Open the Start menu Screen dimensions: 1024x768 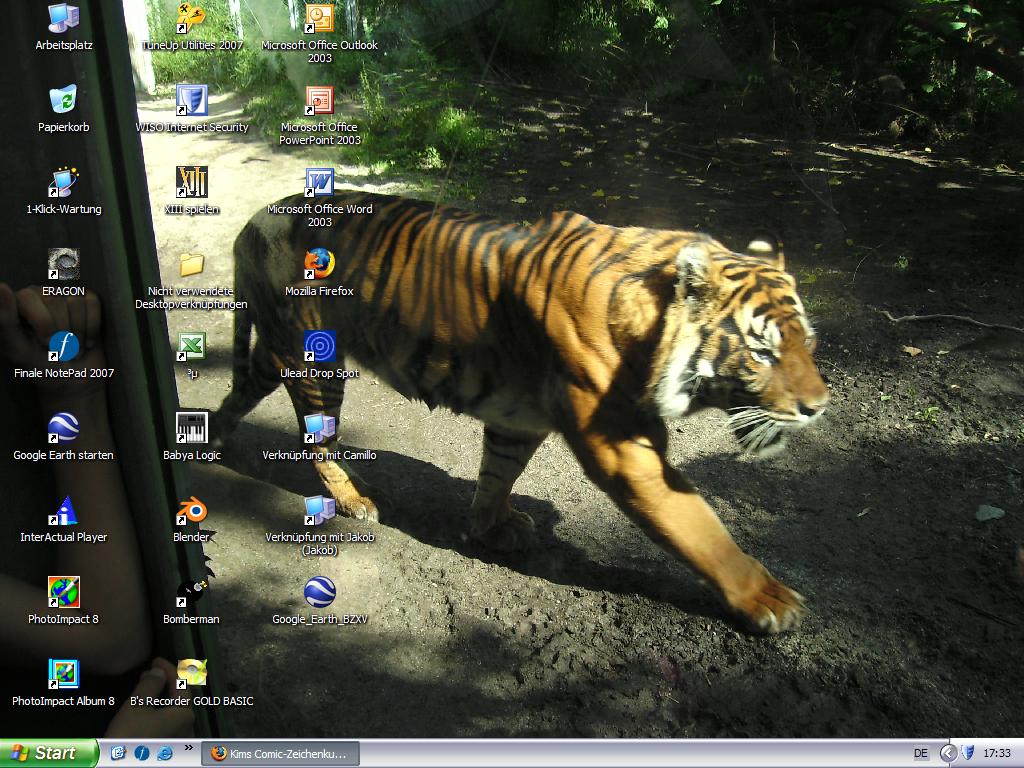click(x=49, y=753)
